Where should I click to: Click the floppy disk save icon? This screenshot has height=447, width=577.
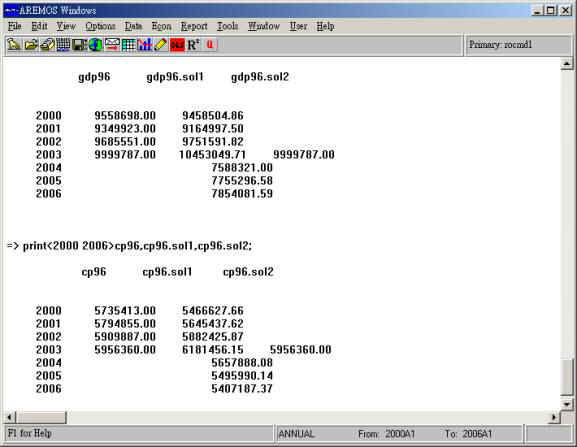[79, 45]
